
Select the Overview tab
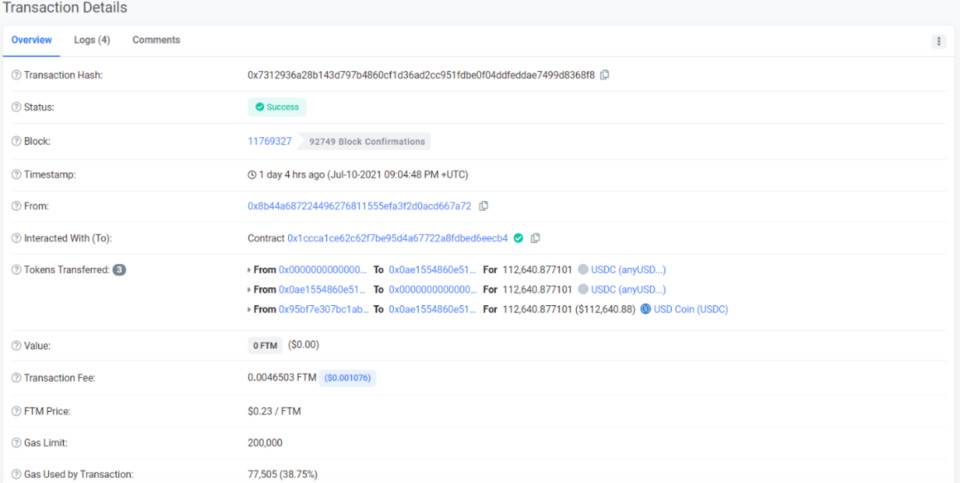click(x=32, y=40)
